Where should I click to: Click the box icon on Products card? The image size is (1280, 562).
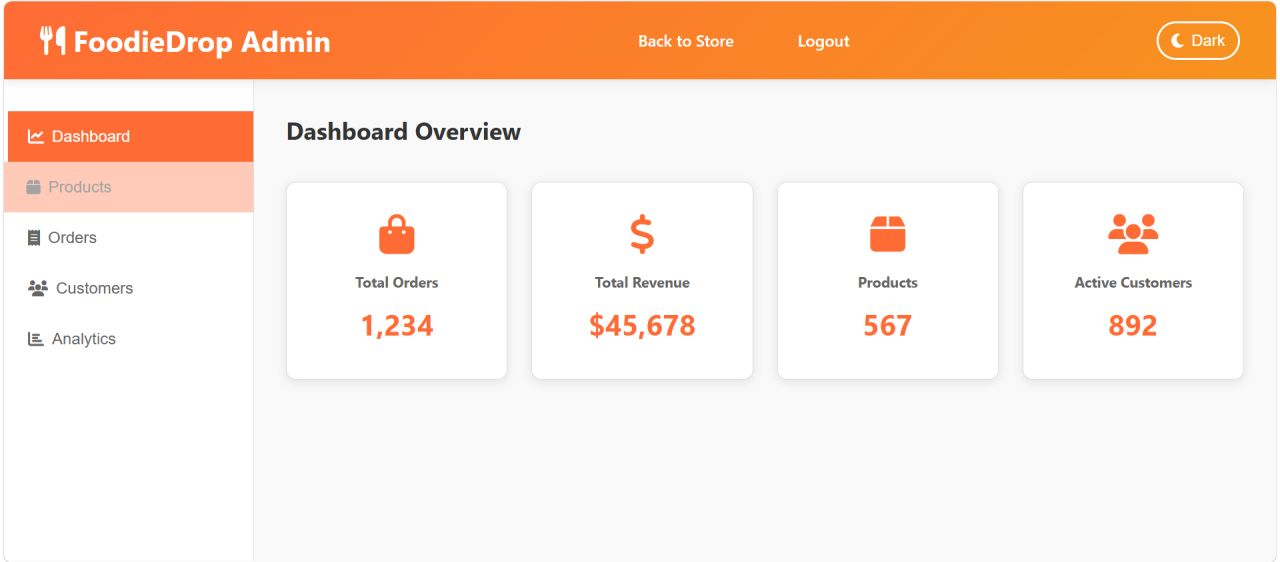(887, 234)
